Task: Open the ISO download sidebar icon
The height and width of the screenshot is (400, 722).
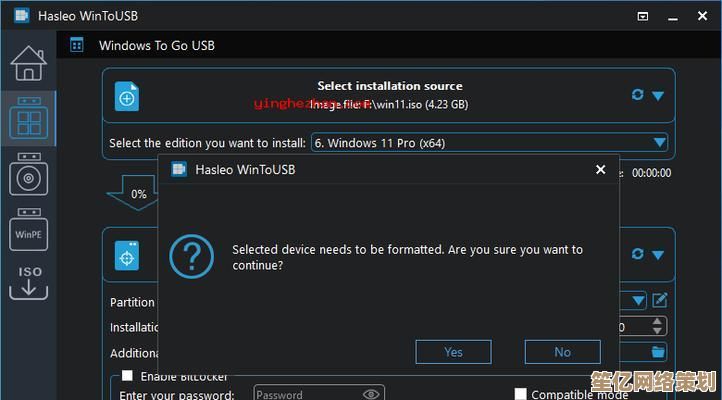Action: 29,283
